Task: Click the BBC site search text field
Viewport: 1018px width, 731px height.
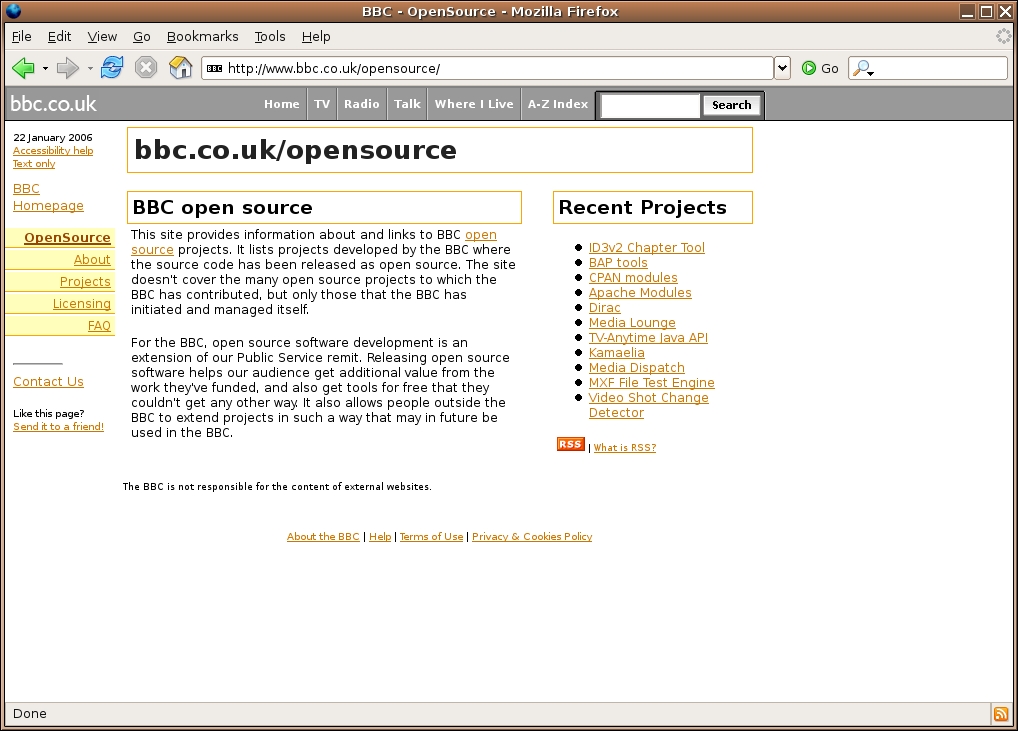Action: pos(650,105)
